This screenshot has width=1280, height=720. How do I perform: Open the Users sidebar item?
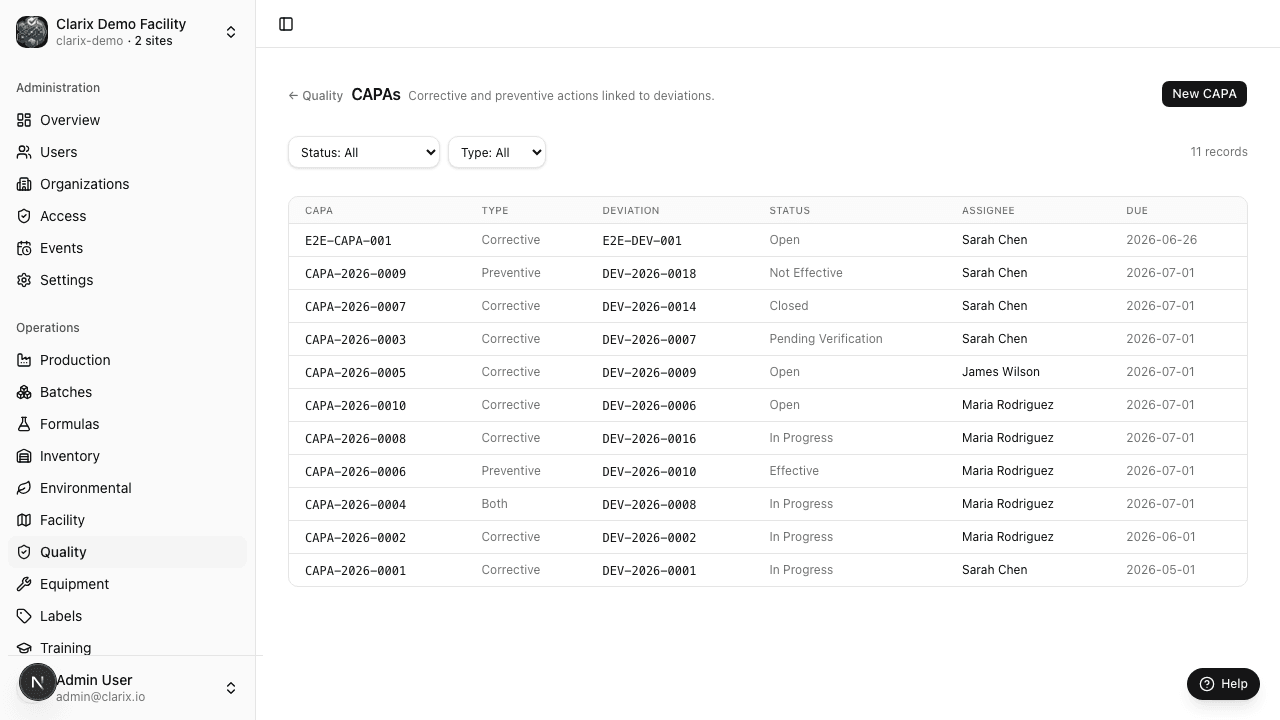point(128,152)
